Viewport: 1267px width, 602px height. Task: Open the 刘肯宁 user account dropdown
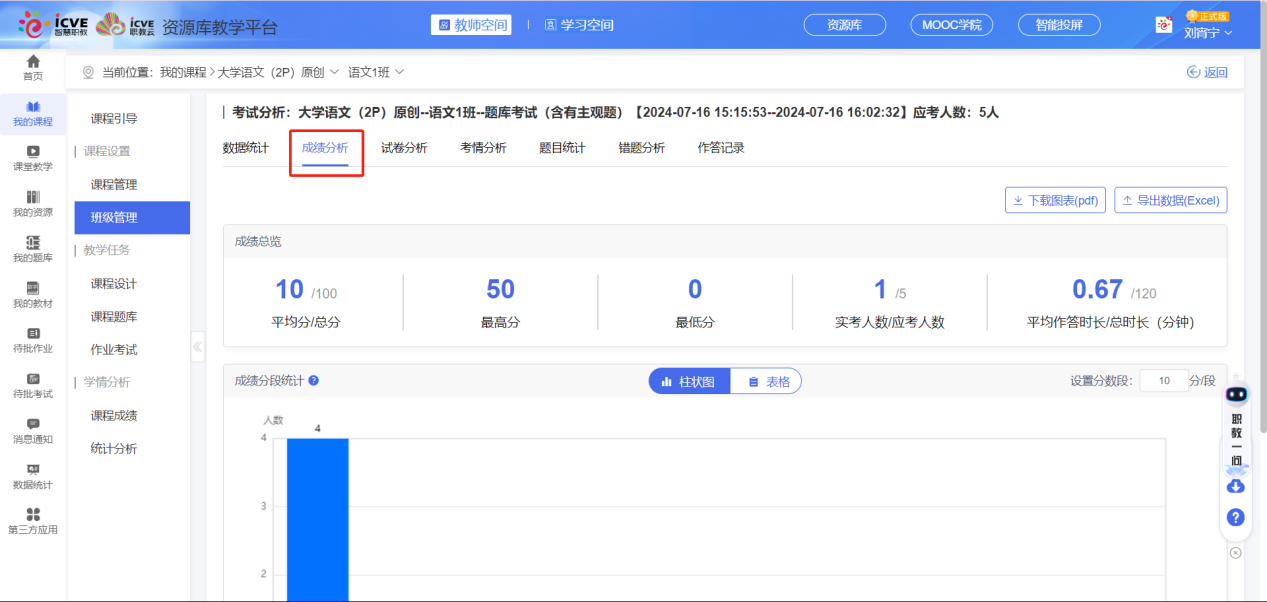[x=1207, y=32]
